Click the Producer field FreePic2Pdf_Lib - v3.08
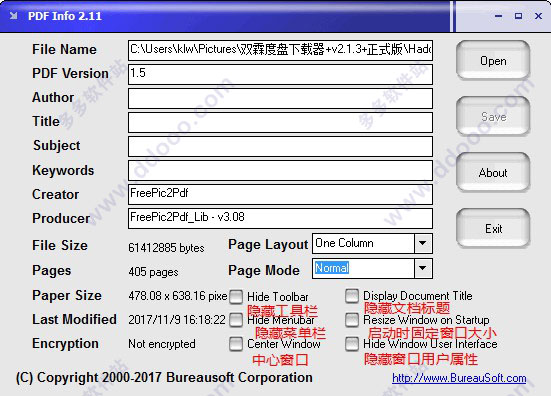551x396 pixels. tap(280, 218)
